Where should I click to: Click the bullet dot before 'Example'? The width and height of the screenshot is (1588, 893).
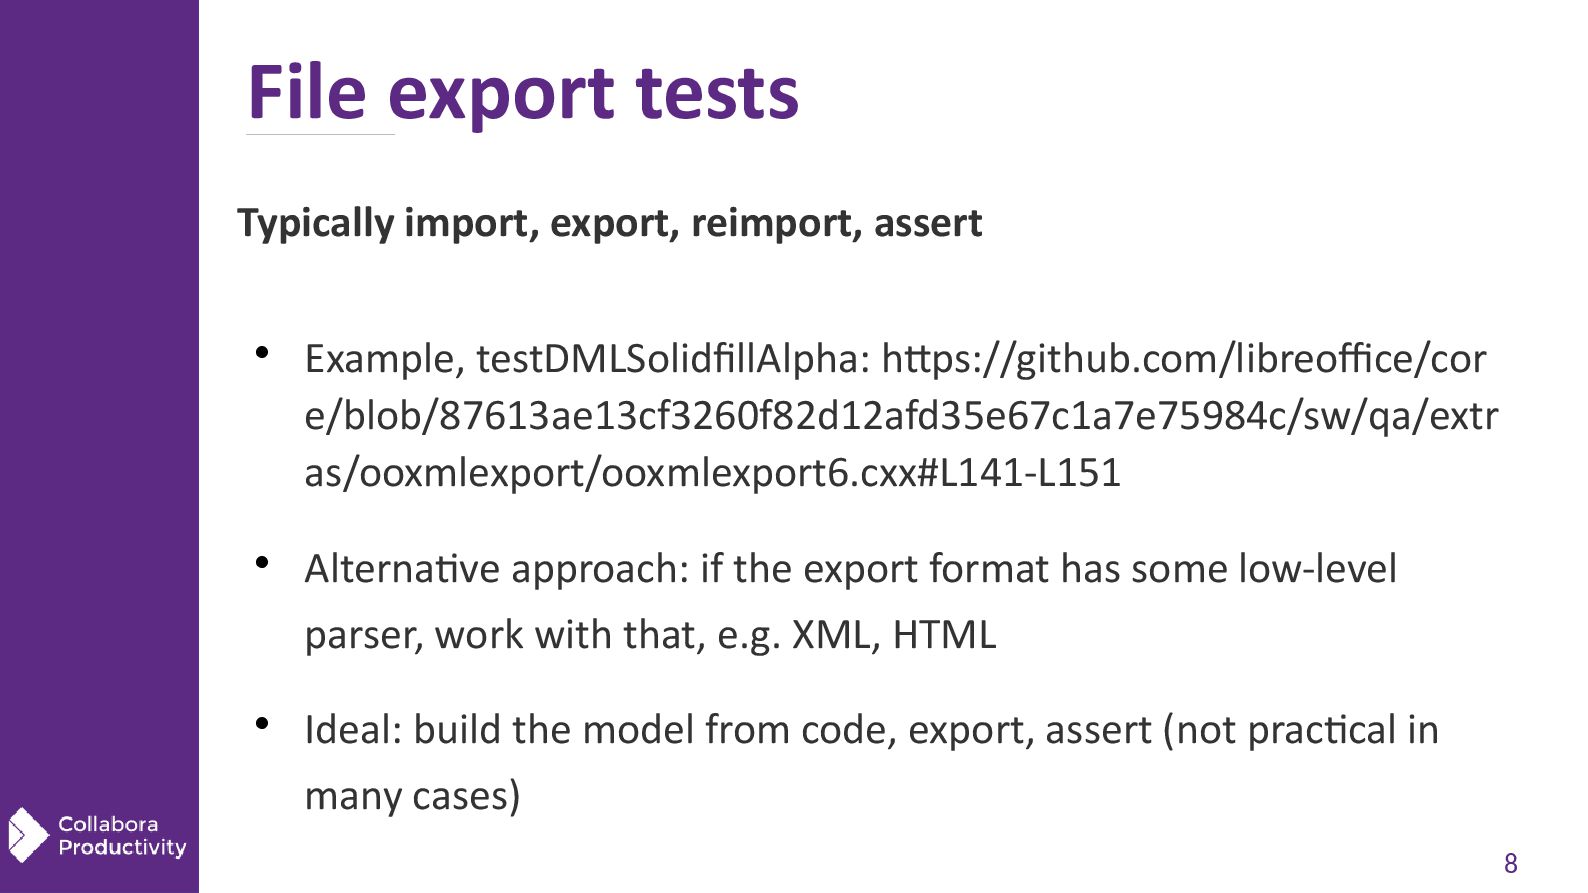pyautogui.click(x=262, y=352)
